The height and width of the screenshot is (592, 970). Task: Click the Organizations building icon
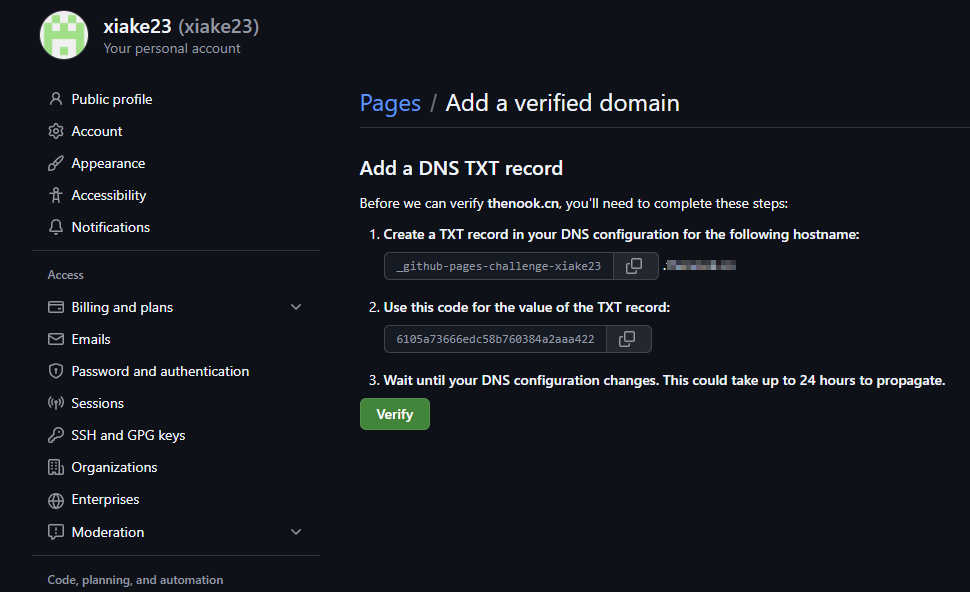56,467
